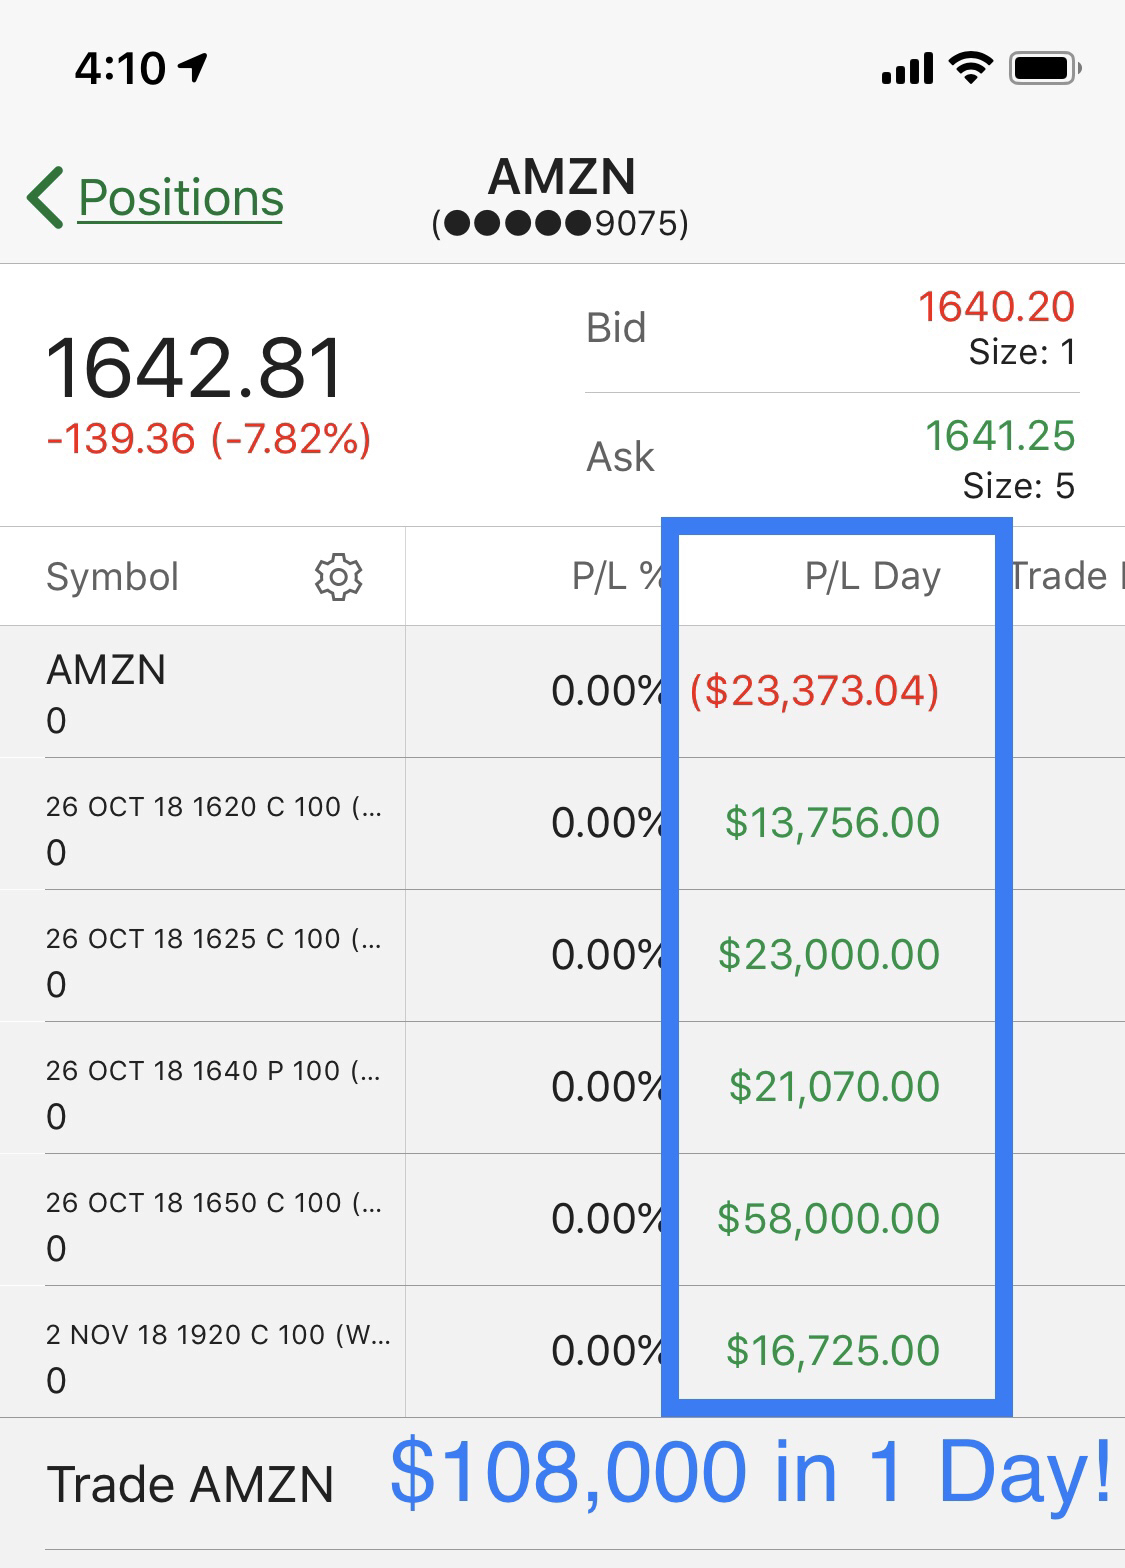Tap the Wi-Fi status icon
The image size is (1125, 1568).
pos(969,68)
